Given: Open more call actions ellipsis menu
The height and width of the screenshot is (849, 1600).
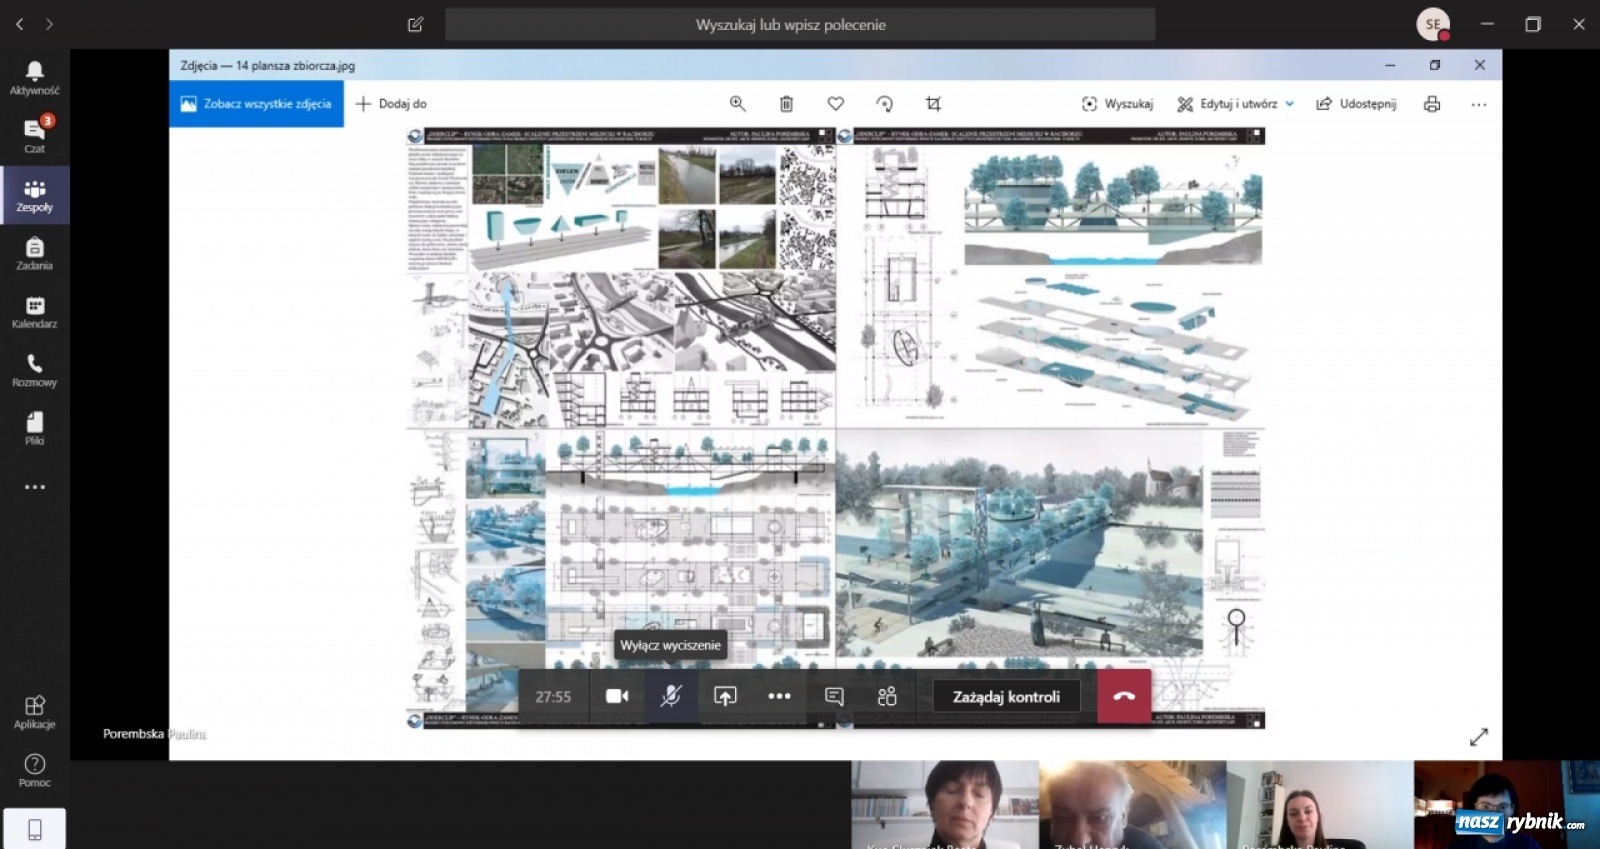Looking at the screenshot, I should click(x=779, y=696).
